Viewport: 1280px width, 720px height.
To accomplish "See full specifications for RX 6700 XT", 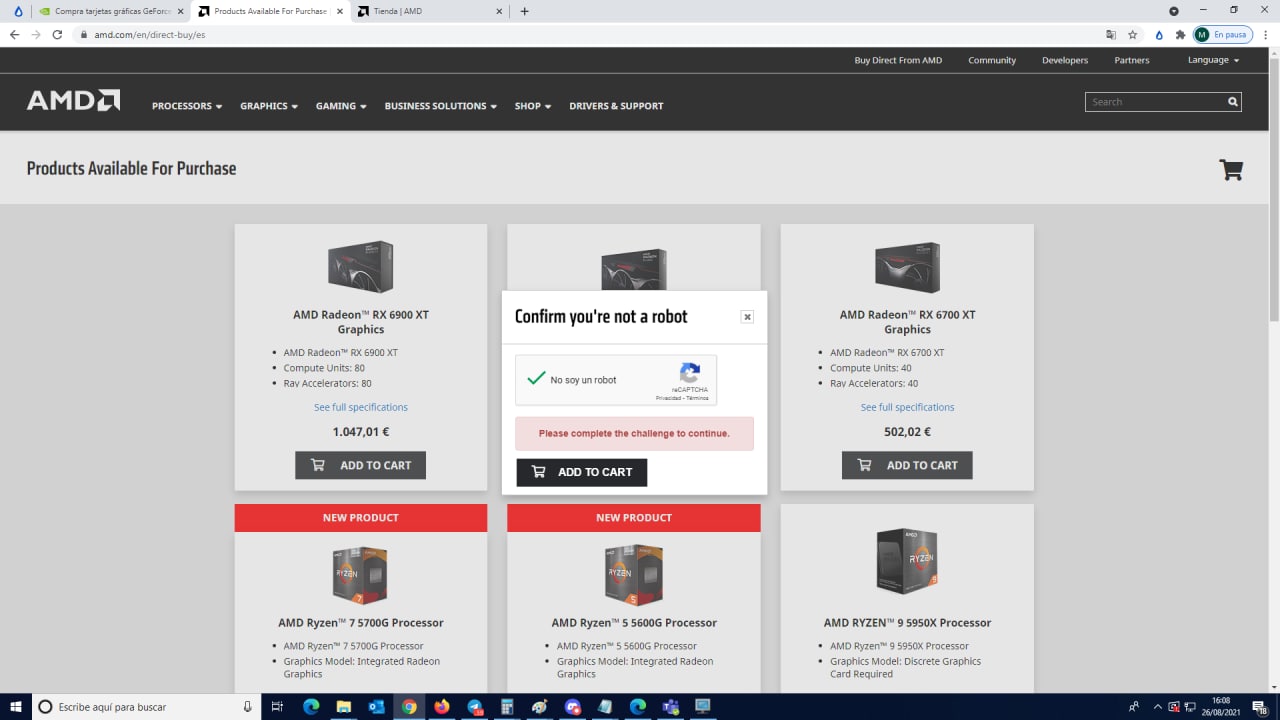I will pos(907,407).
